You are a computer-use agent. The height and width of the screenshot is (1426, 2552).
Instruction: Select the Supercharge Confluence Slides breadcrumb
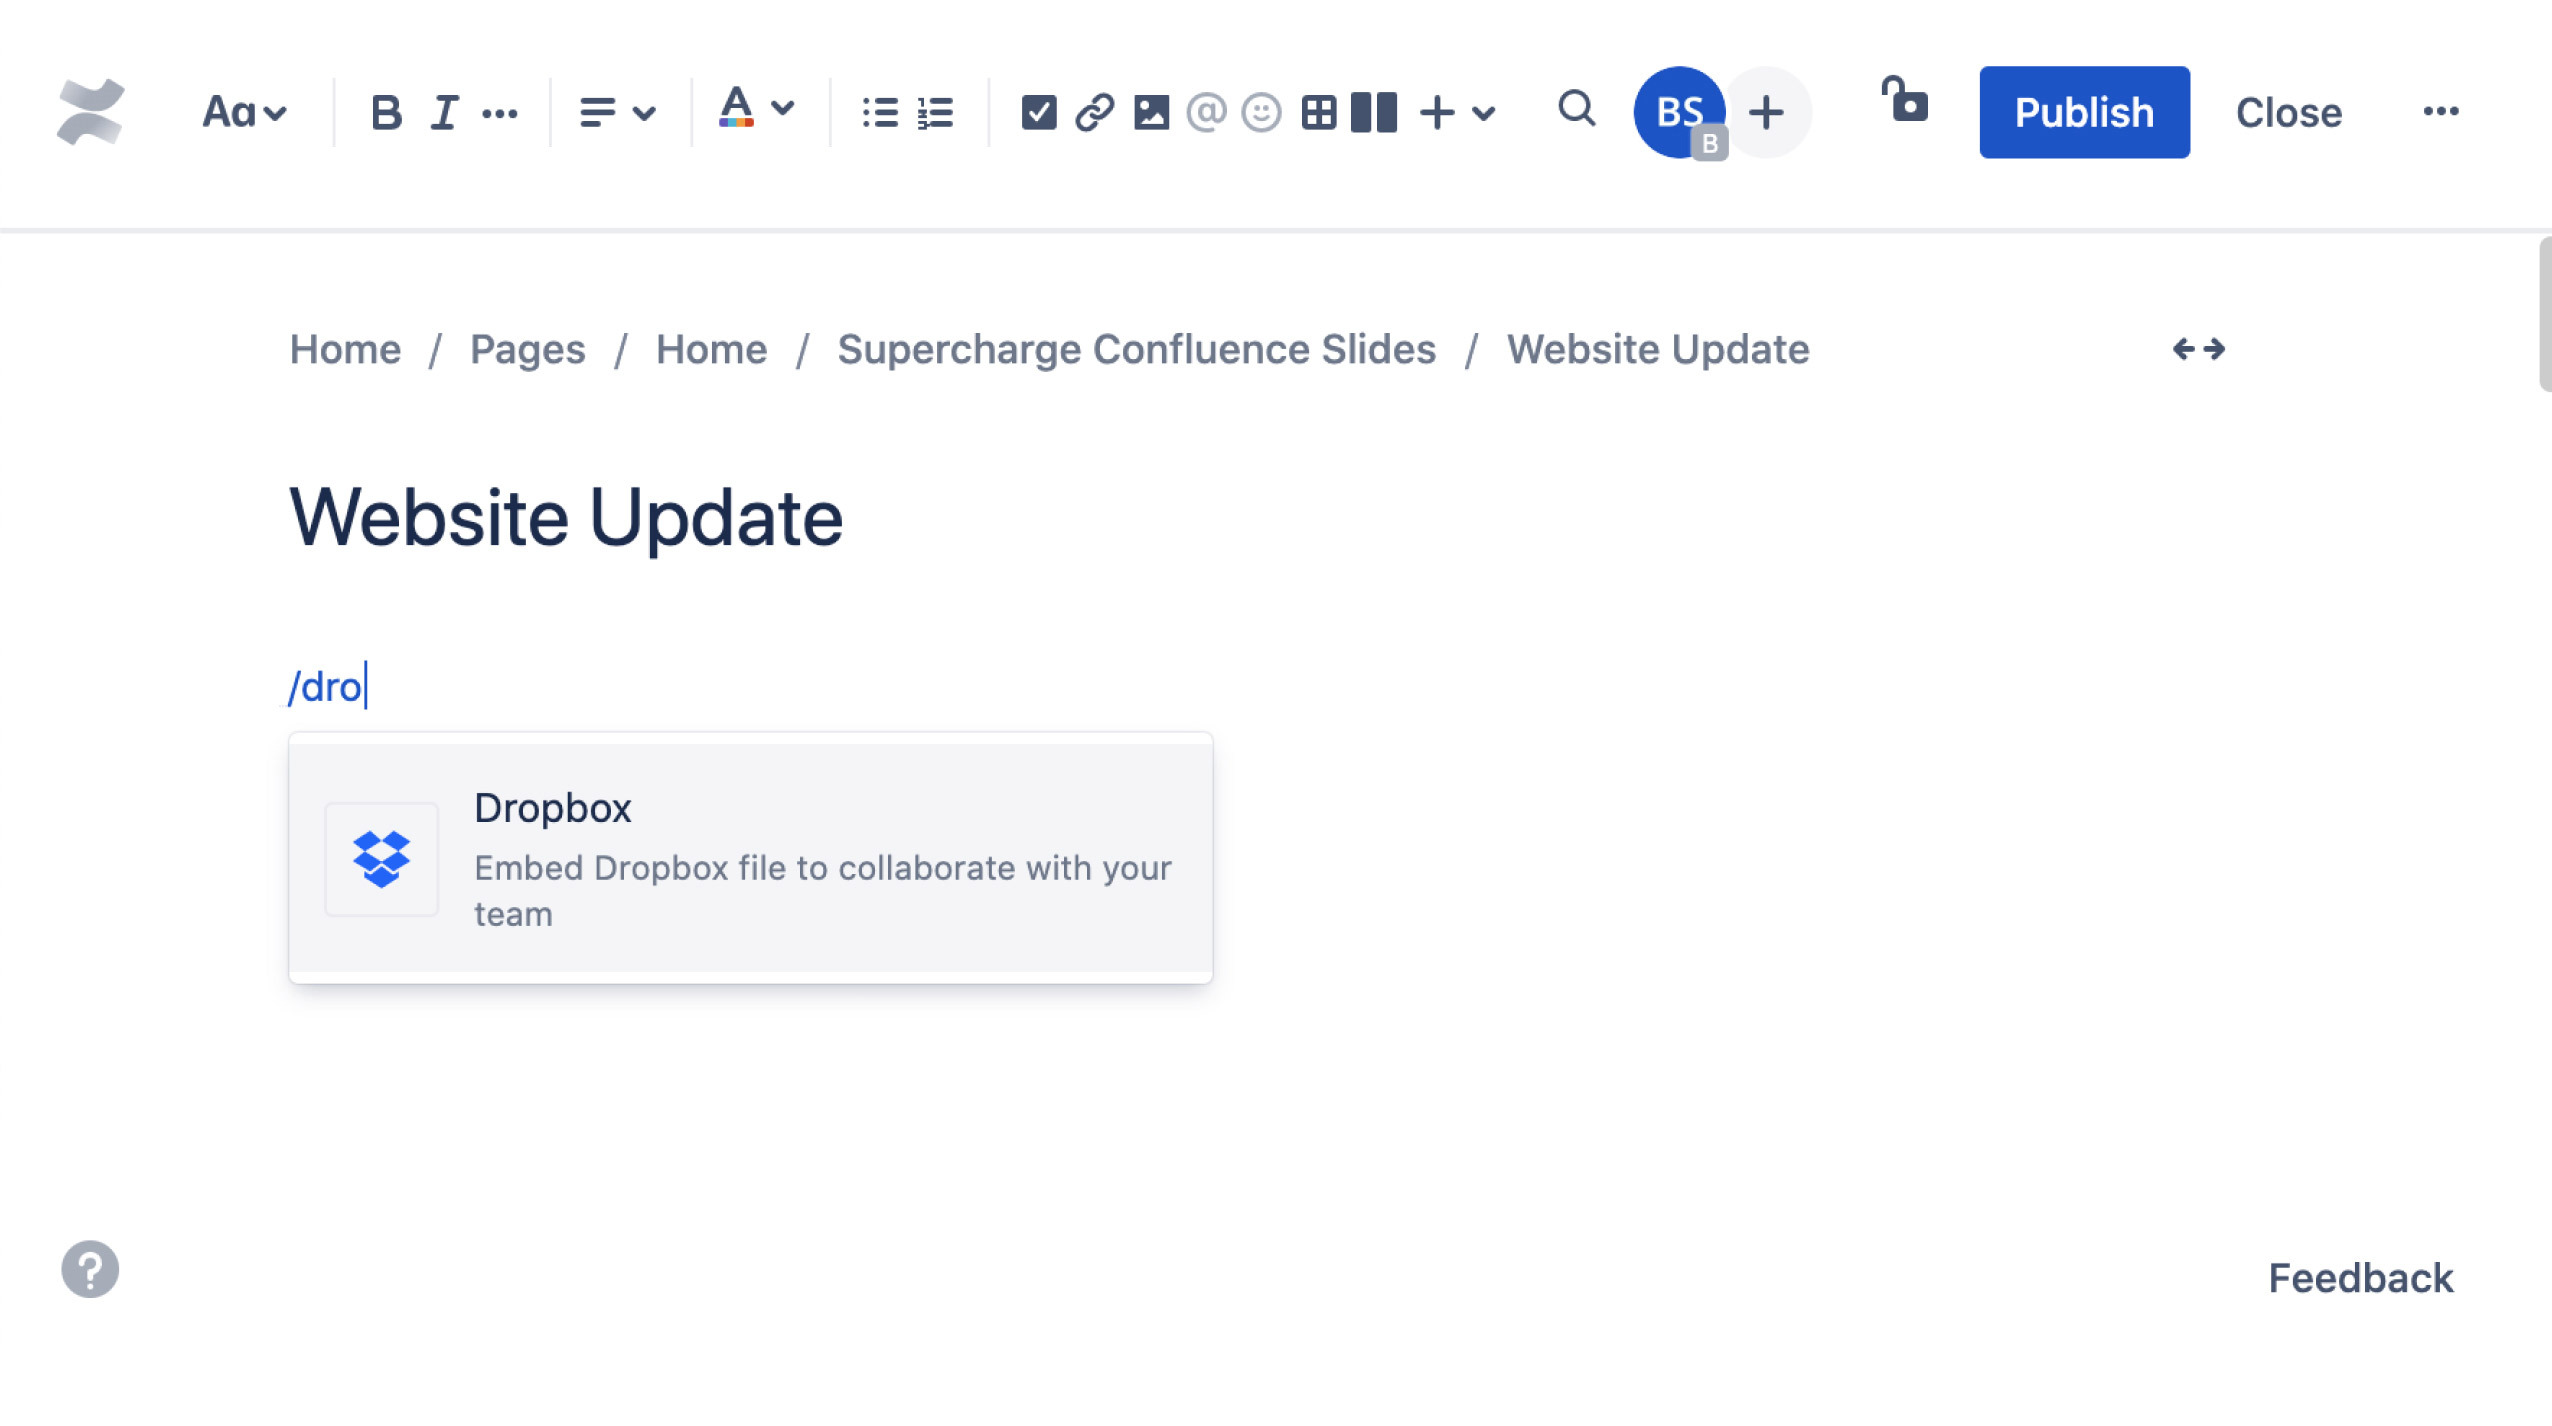point(1136,349)
